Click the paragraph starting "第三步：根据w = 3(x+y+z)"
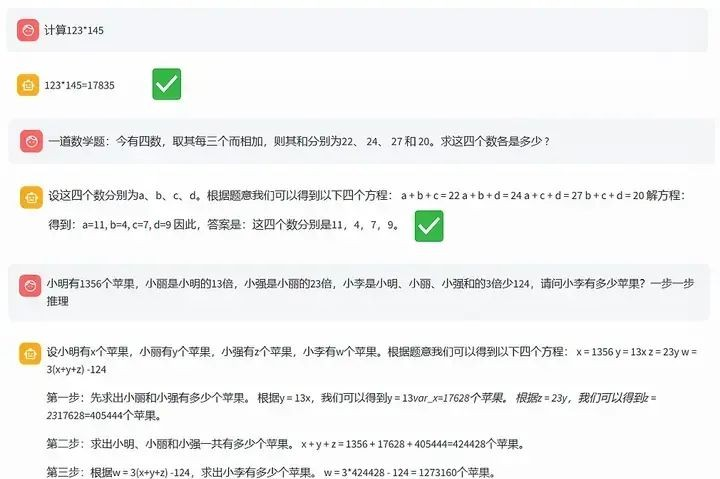The height and width of the screenshot is (479, 720). [272, 472]
